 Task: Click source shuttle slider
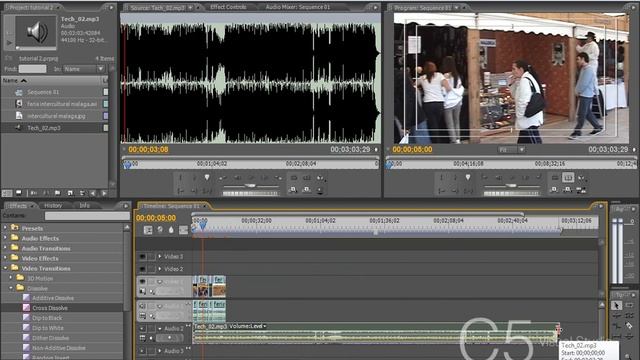click(x=250, y=186)
